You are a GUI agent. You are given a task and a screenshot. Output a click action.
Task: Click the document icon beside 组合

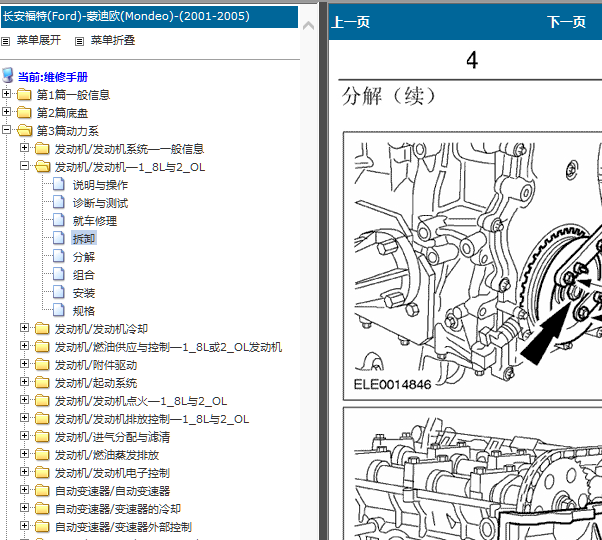point(59,274)
